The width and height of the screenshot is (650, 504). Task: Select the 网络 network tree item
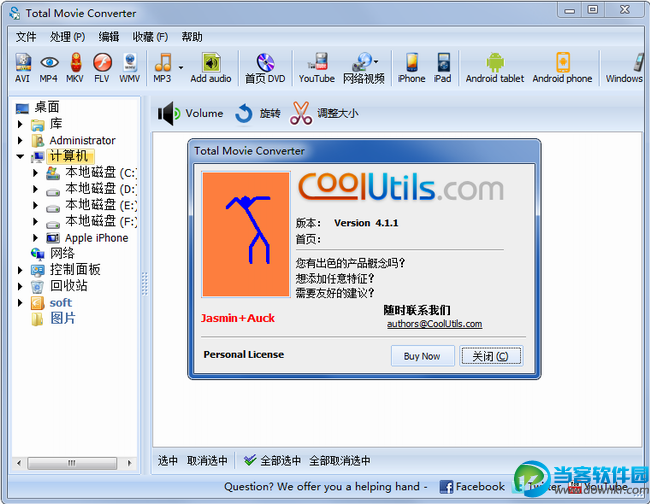(x=62, y=253)
